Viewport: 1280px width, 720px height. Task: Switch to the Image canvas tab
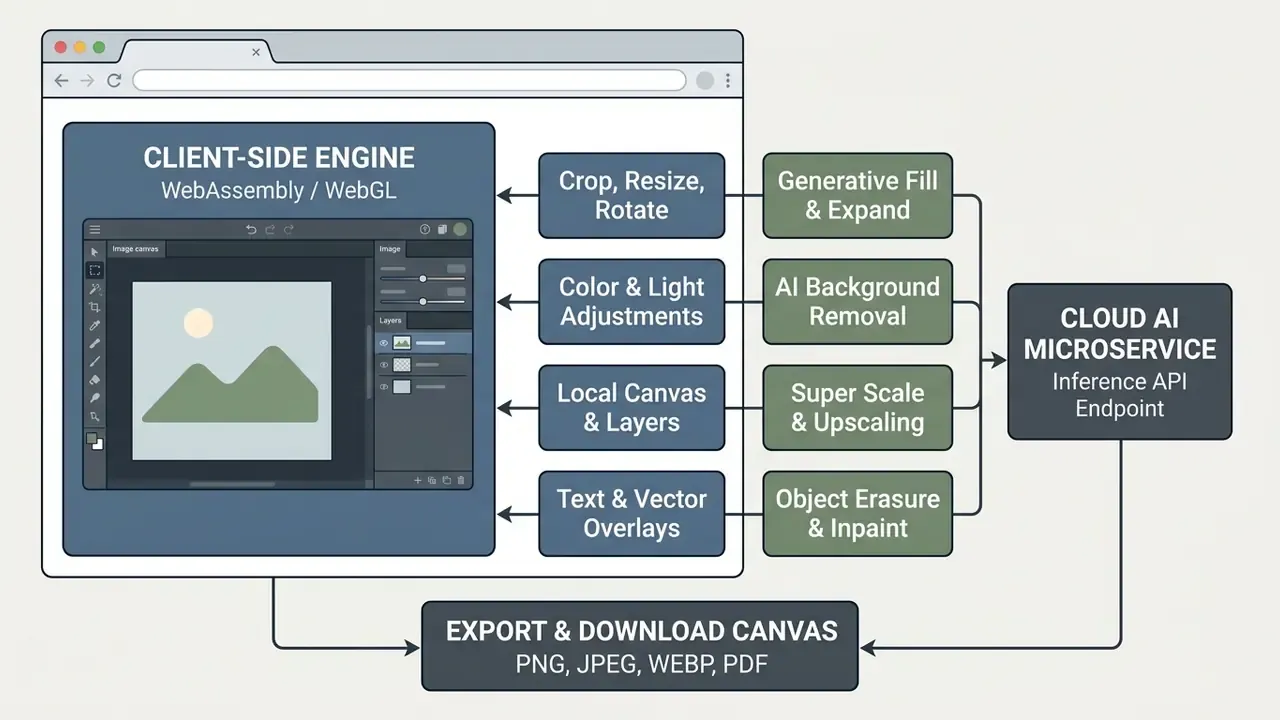tap(136, 249)
